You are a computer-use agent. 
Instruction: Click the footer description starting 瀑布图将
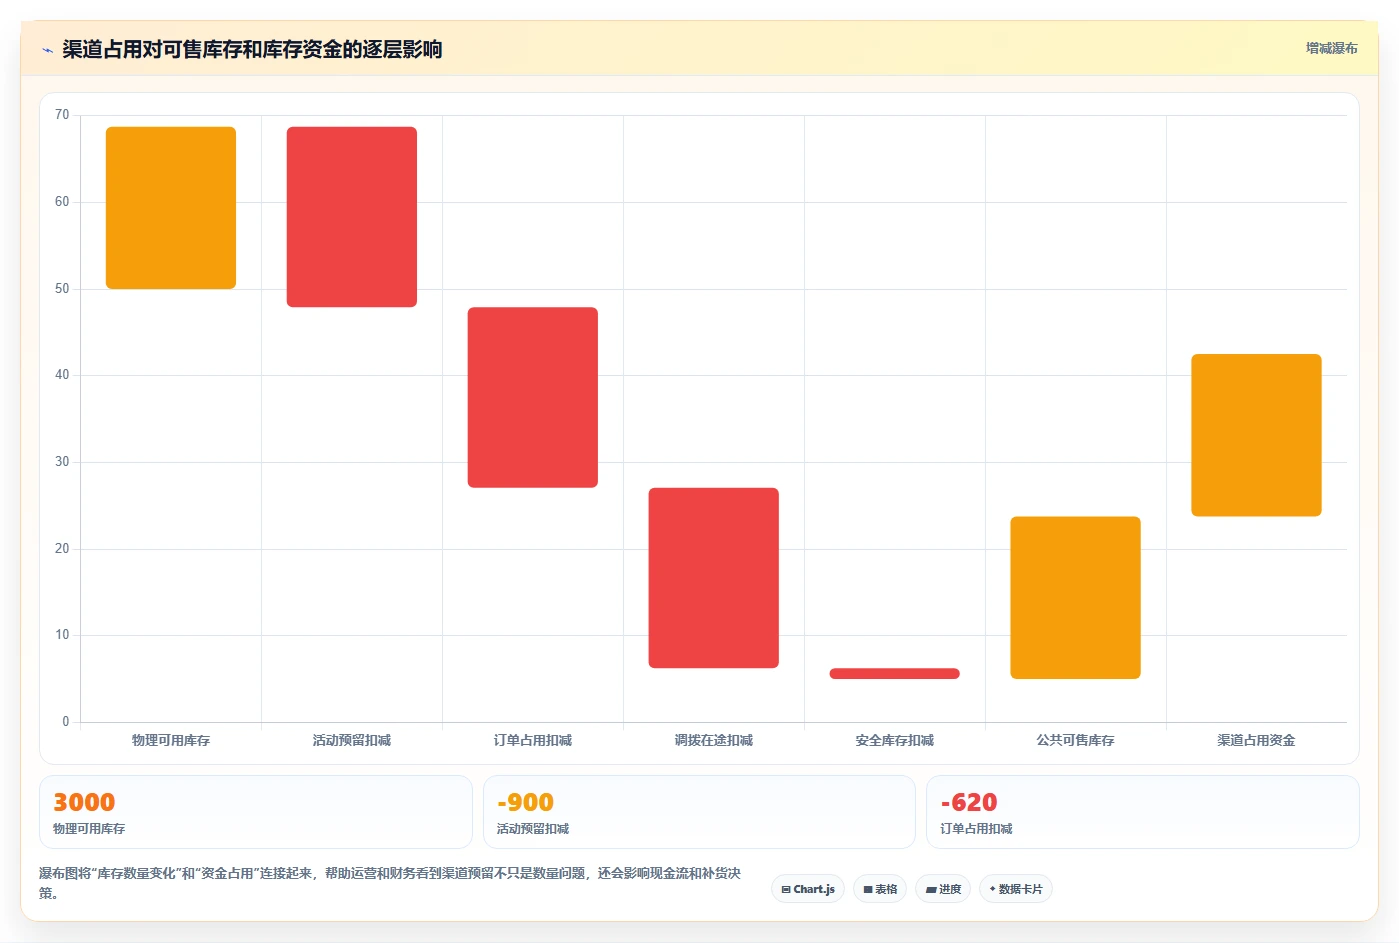[x=390, y=883]
